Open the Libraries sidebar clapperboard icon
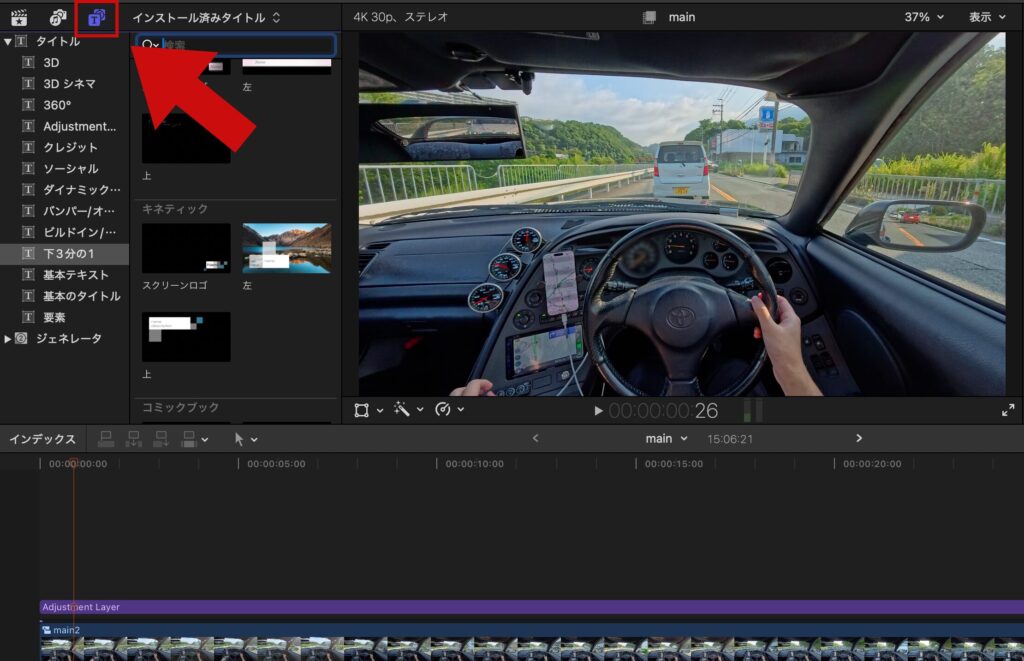Viewport: 1024px width, 661px height. (x=18, y=17)
